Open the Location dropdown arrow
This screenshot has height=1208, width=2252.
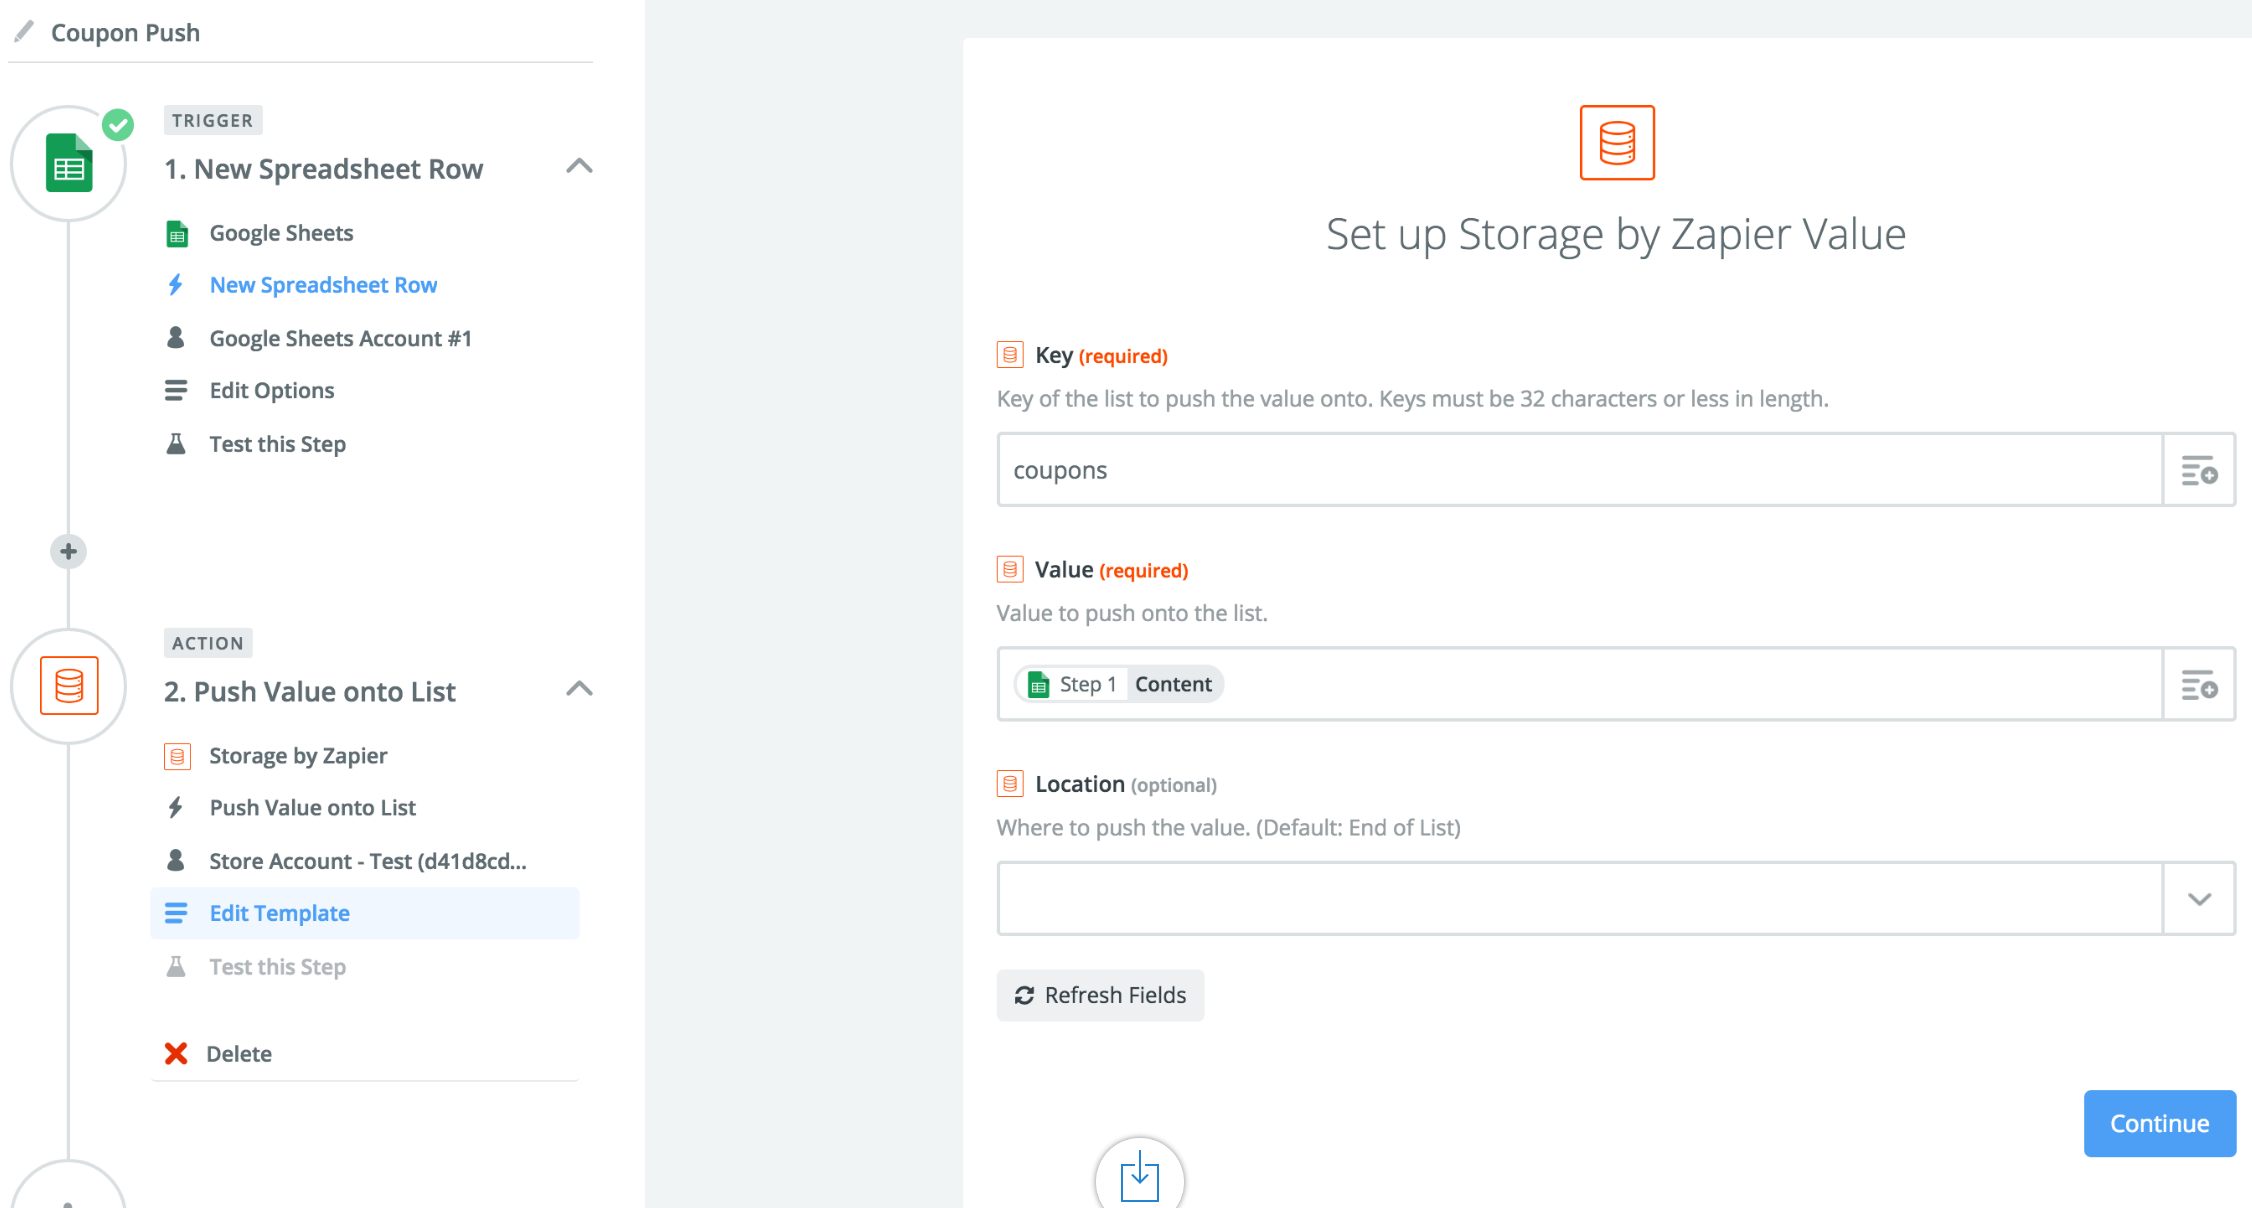point(2199,899)
